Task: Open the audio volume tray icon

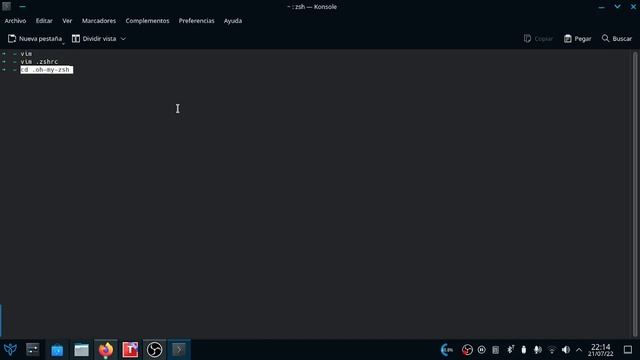Action: pos(566,350)
